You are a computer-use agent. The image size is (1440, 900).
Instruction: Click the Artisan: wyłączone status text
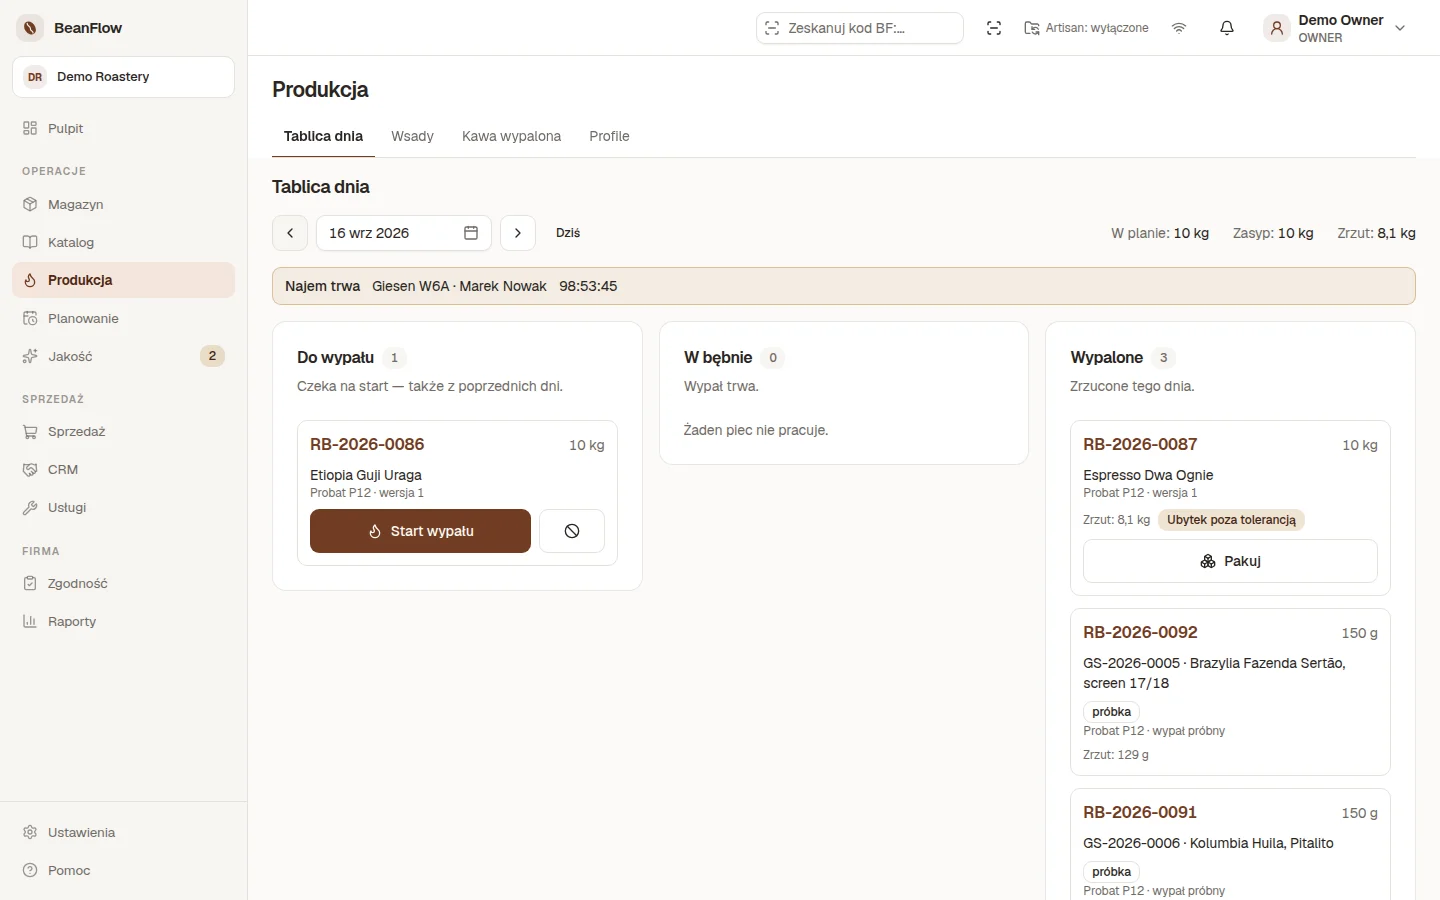click(x=1097, y=28)
